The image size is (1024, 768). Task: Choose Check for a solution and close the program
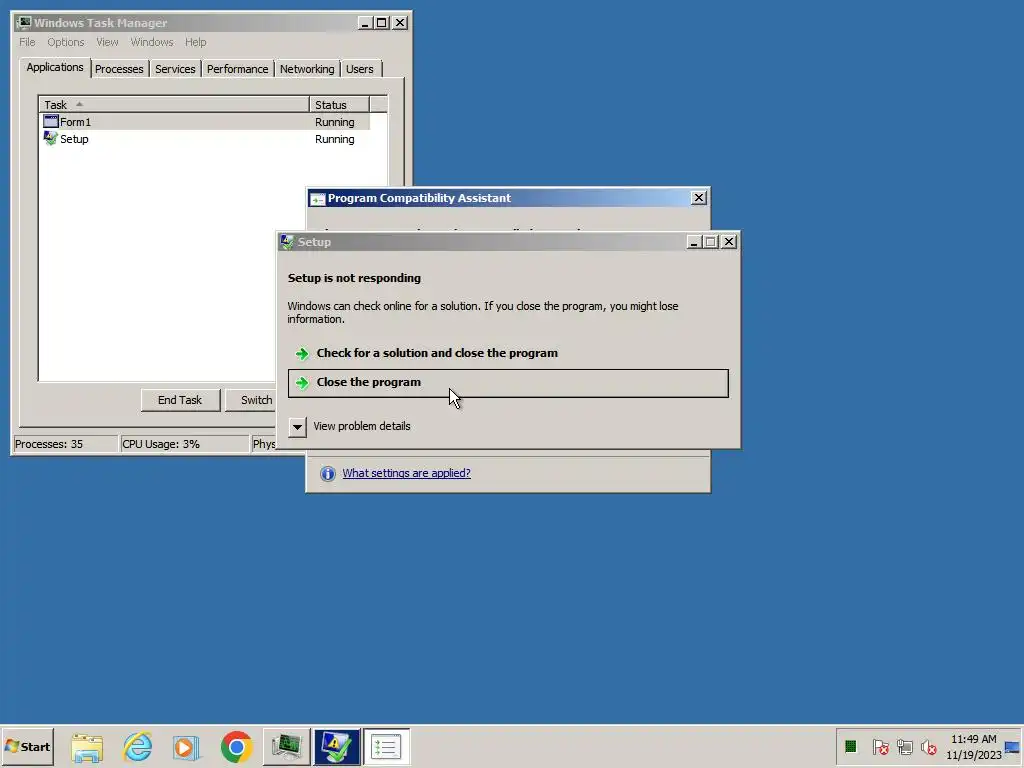[508, 353]
